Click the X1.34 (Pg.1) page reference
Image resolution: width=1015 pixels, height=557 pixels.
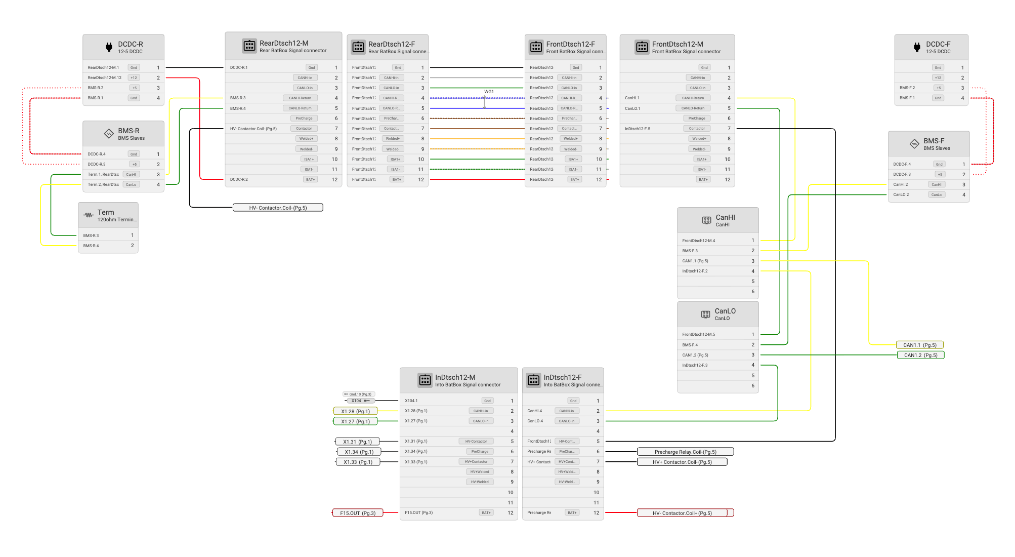(x=358, y=452)
